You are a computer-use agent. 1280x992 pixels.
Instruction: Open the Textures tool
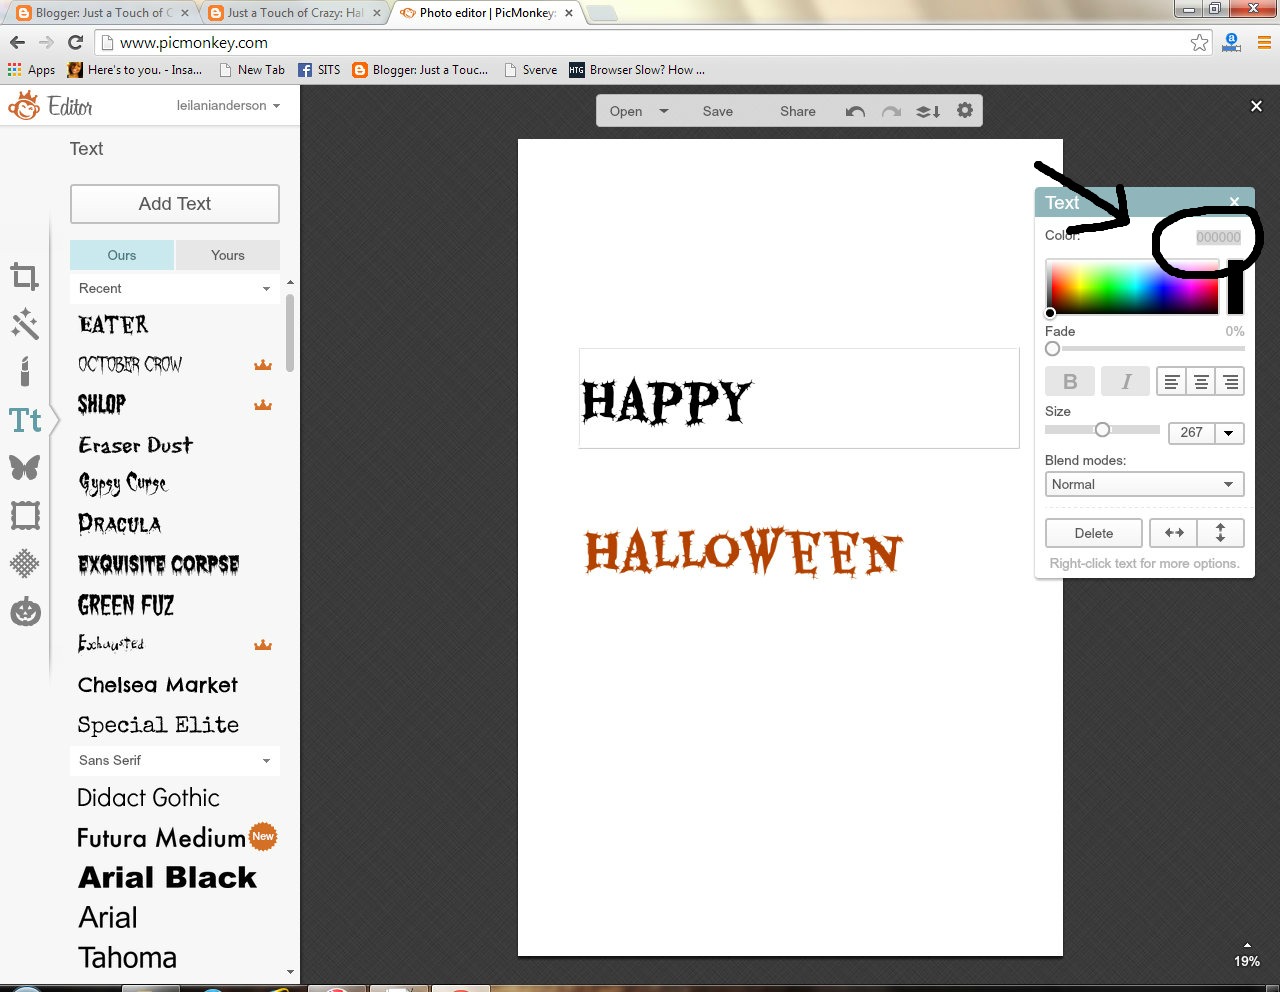click(x=25, y=563)
